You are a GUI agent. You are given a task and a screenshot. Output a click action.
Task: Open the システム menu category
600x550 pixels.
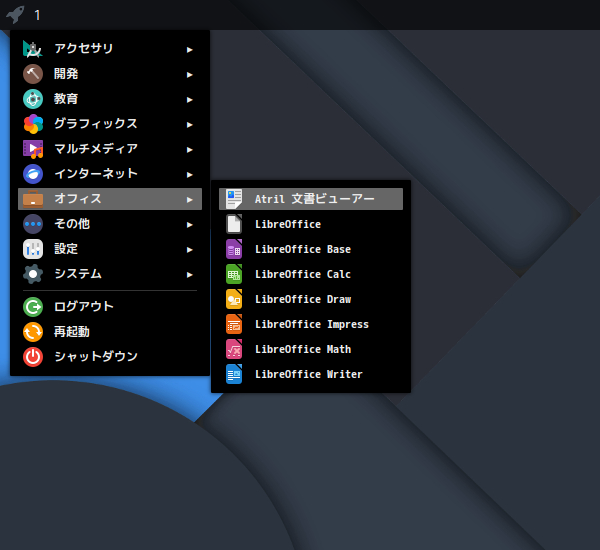click(x=110, y=274)
